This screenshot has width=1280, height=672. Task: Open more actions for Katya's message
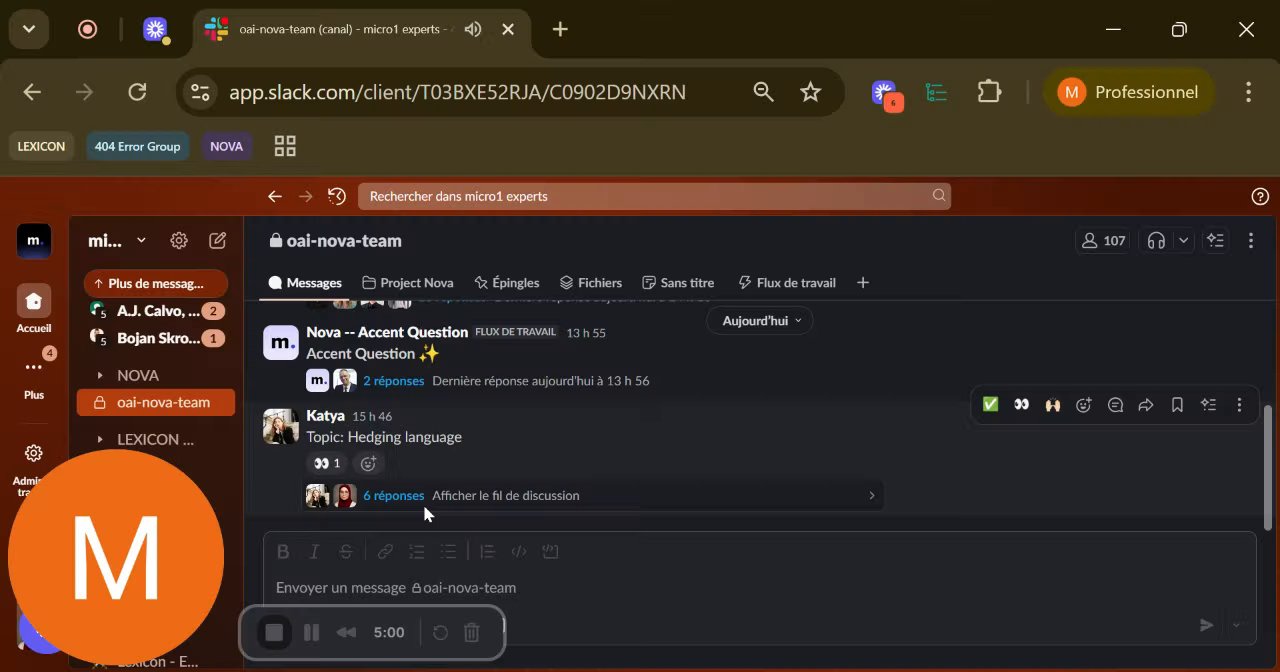pyautogui.click(x=1239, y=405)
